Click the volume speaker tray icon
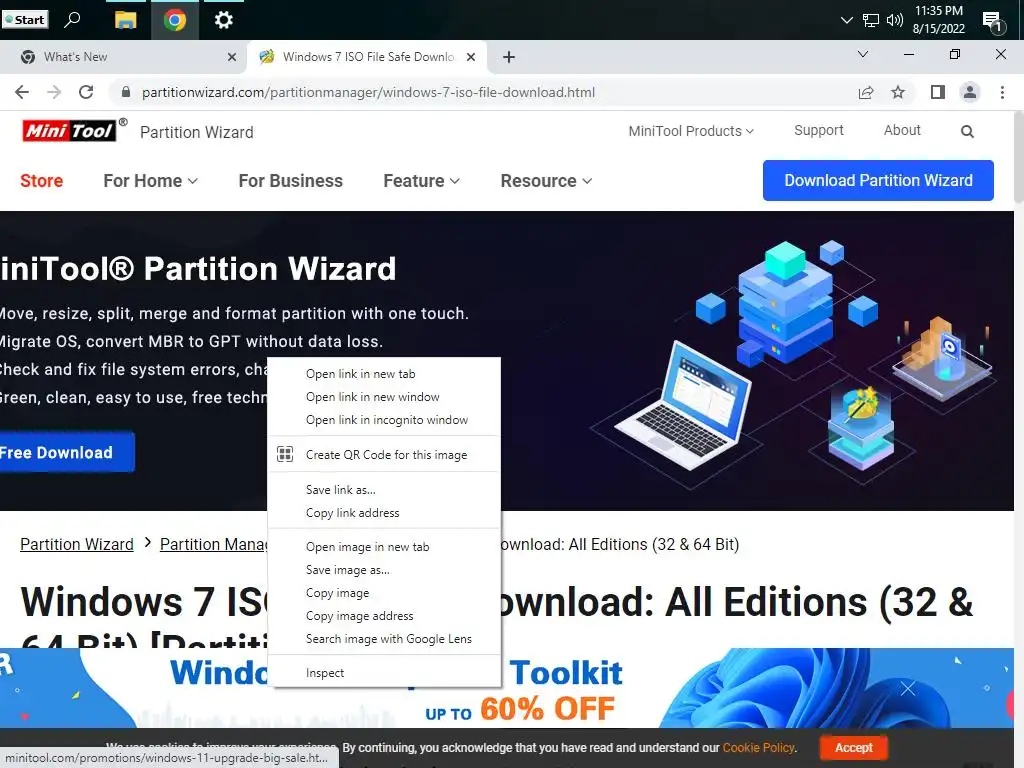 click(x=895, y=20)
